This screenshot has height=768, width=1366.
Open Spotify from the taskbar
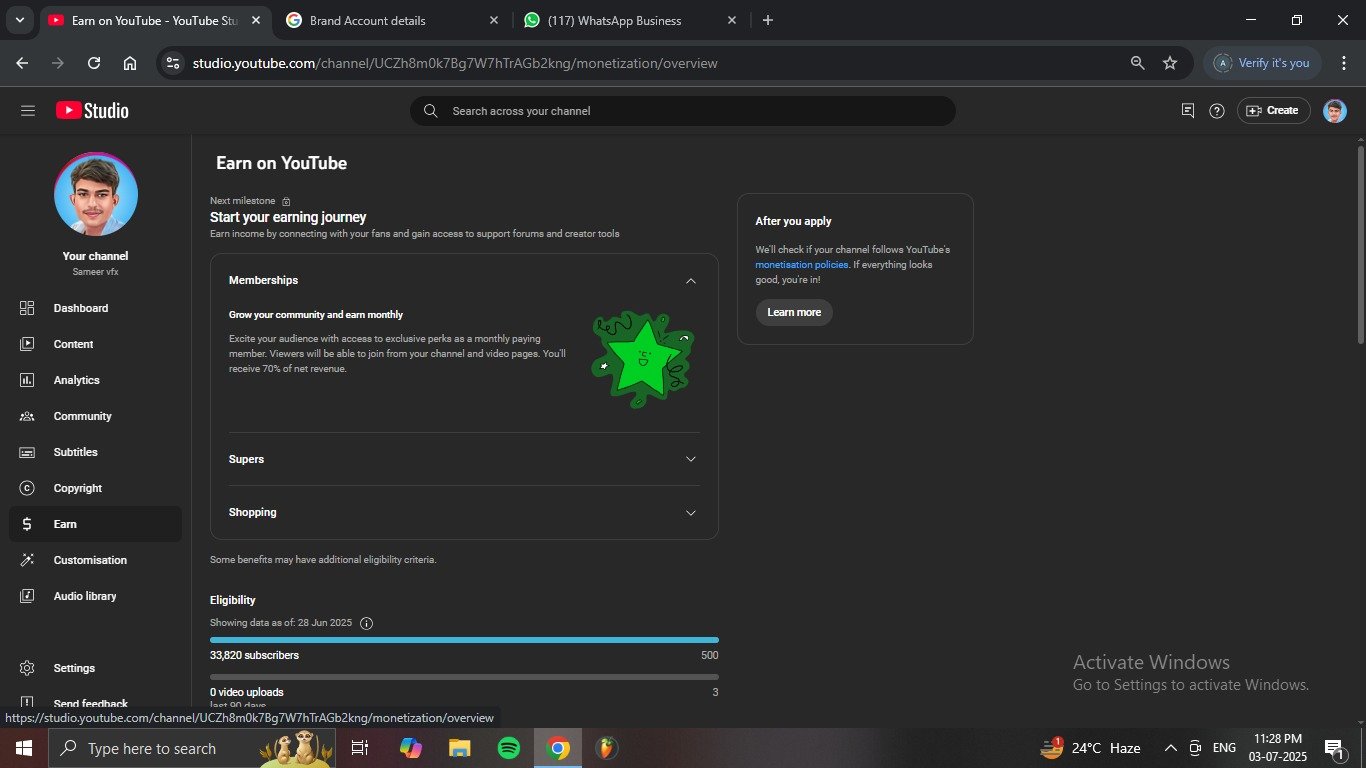pos(509,748)
